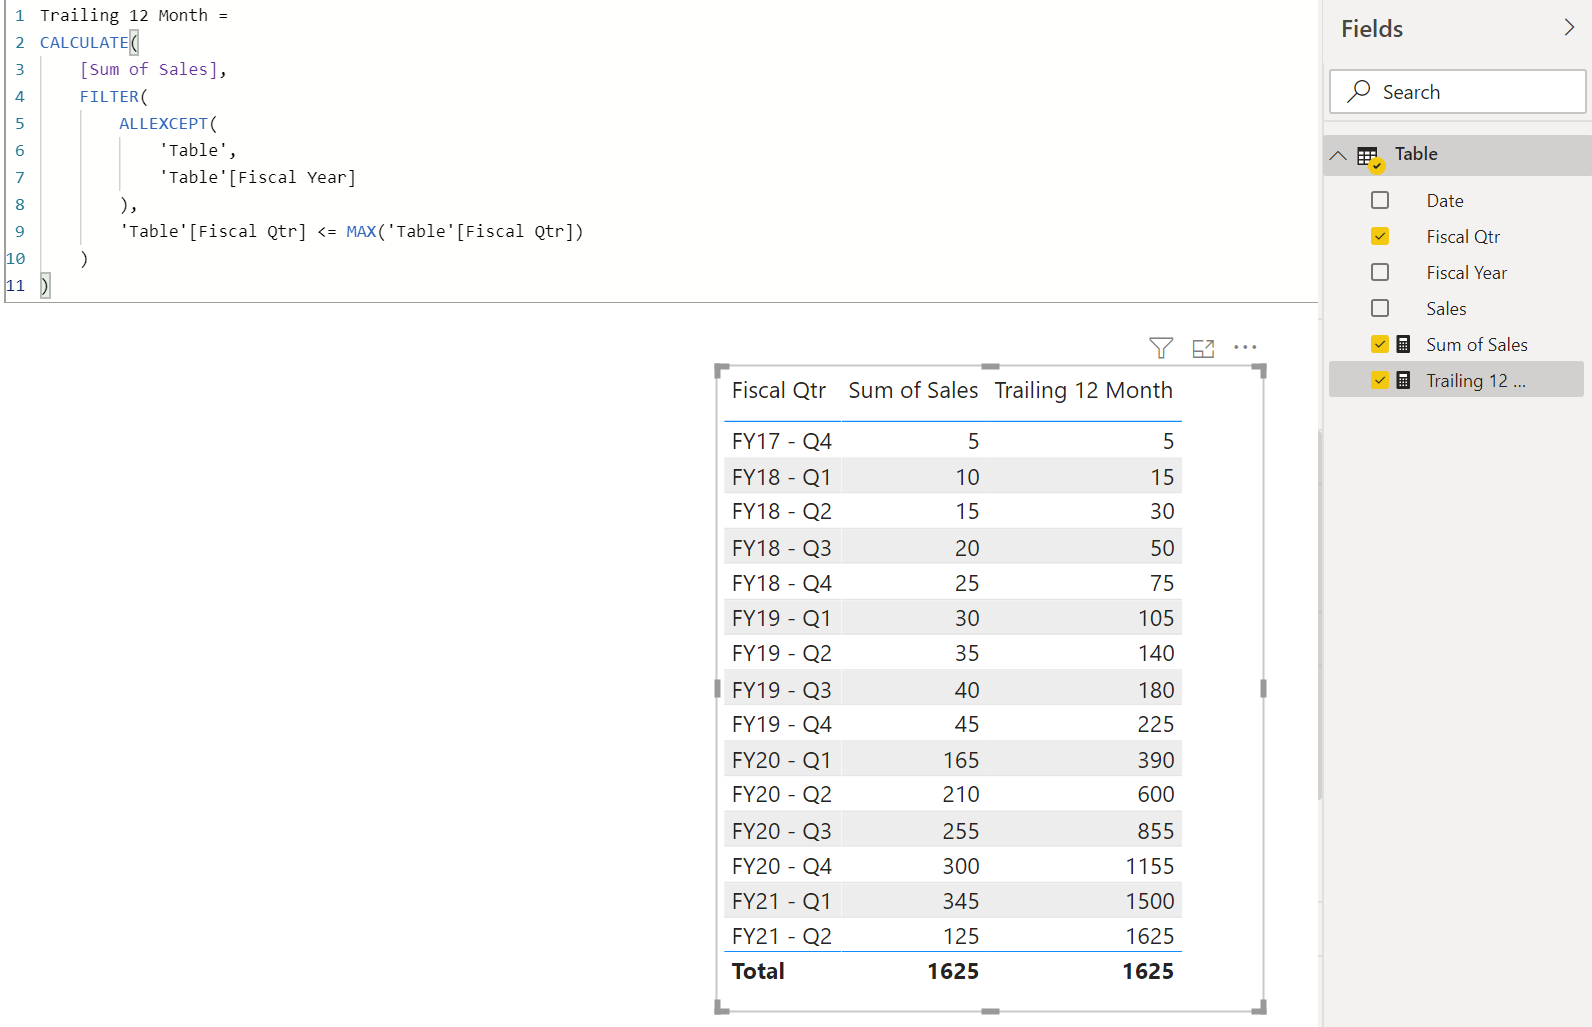
Task: Check the Date field checkbox
Action: point(1380,200)
